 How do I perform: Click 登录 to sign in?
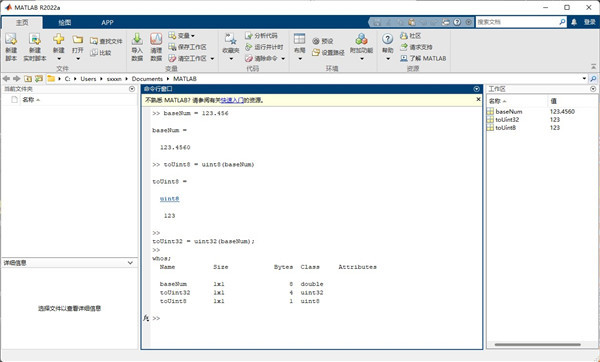pyautogui.click(x=589, y=22)
